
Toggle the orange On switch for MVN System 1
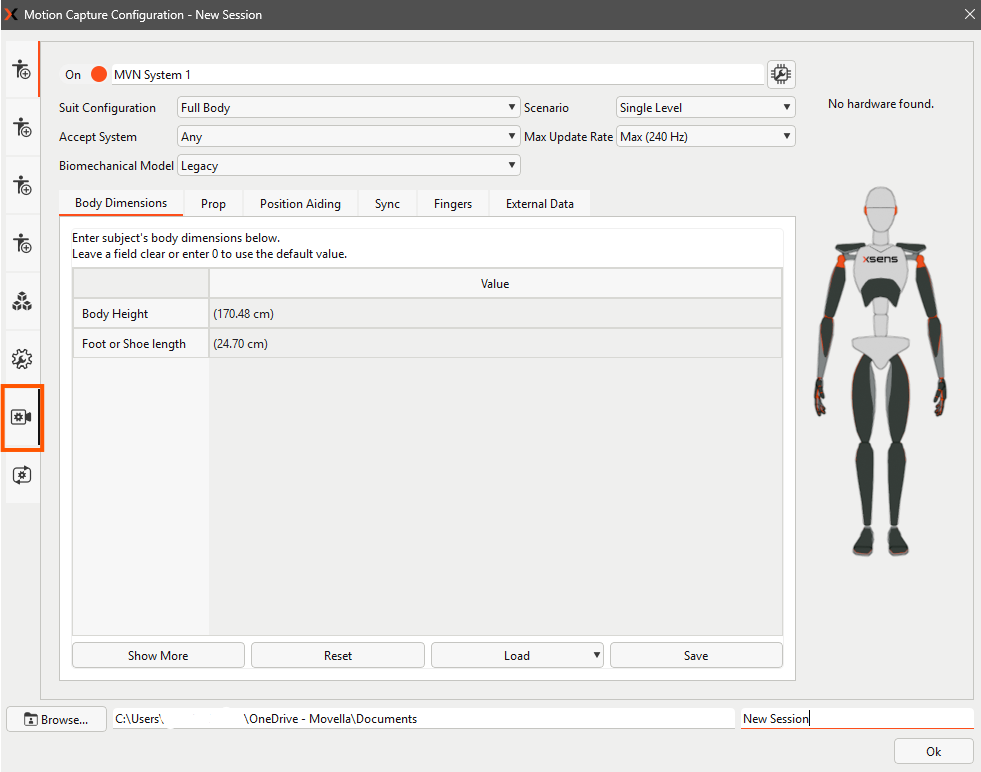[x=99, y=74]
